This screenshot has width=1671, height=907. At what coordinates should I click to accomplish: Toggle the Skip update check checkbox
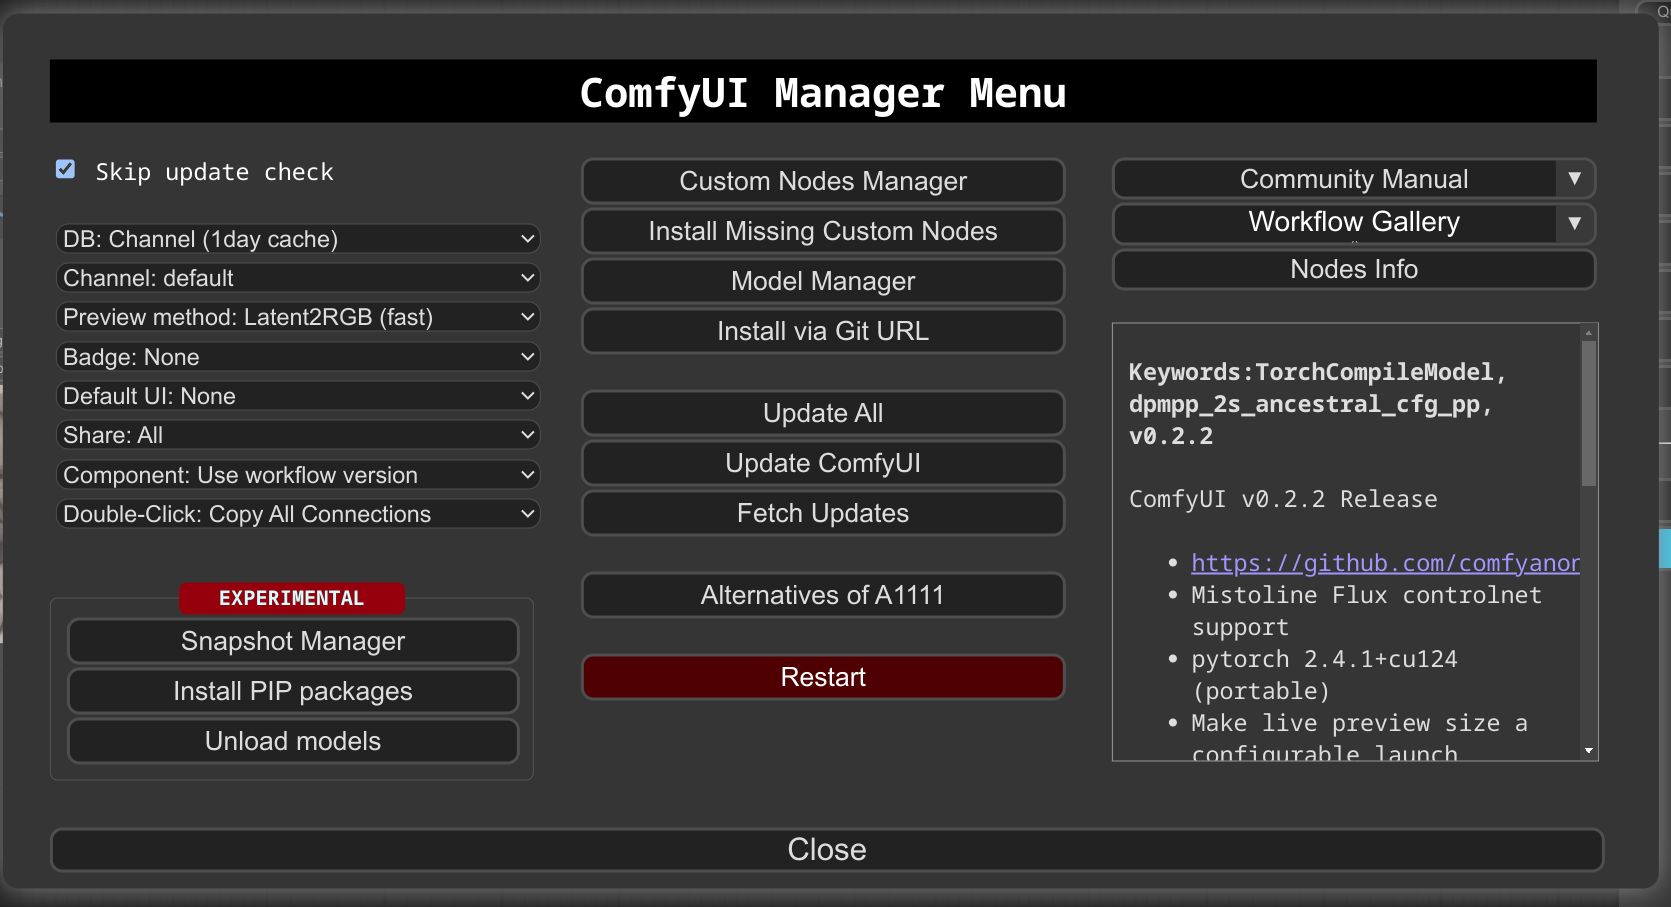point(66,170)
